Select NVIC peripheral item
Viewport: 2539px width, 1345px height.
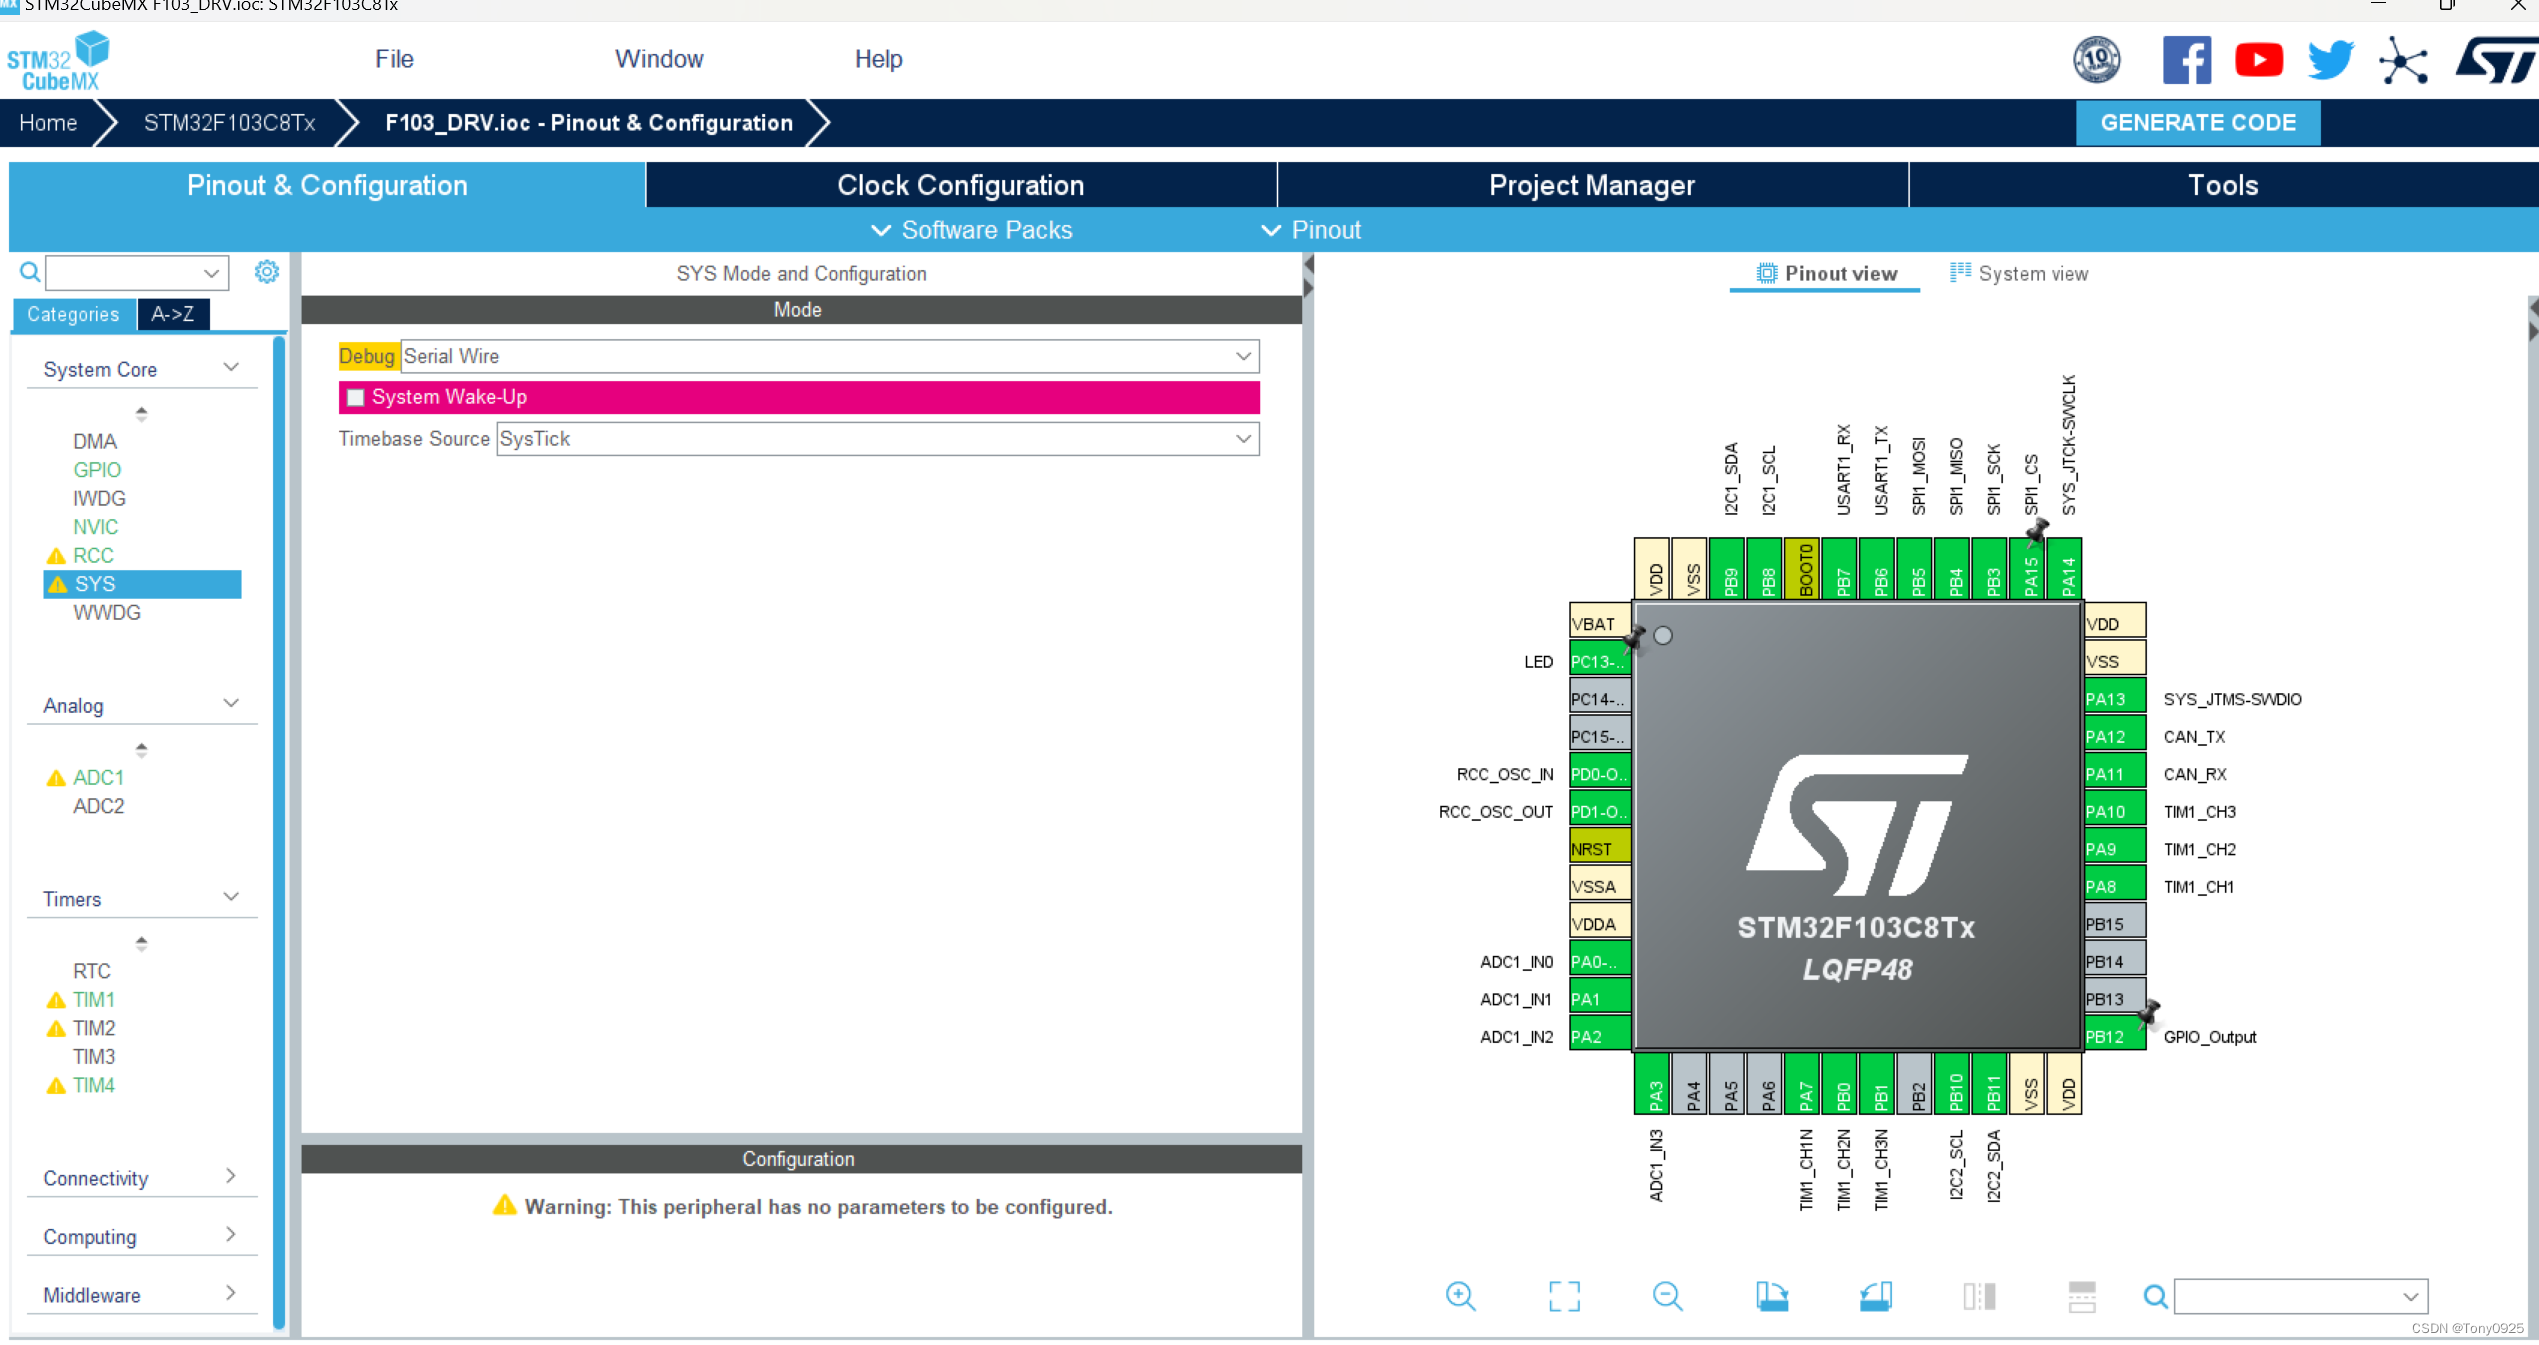click(x=95, y=526)
